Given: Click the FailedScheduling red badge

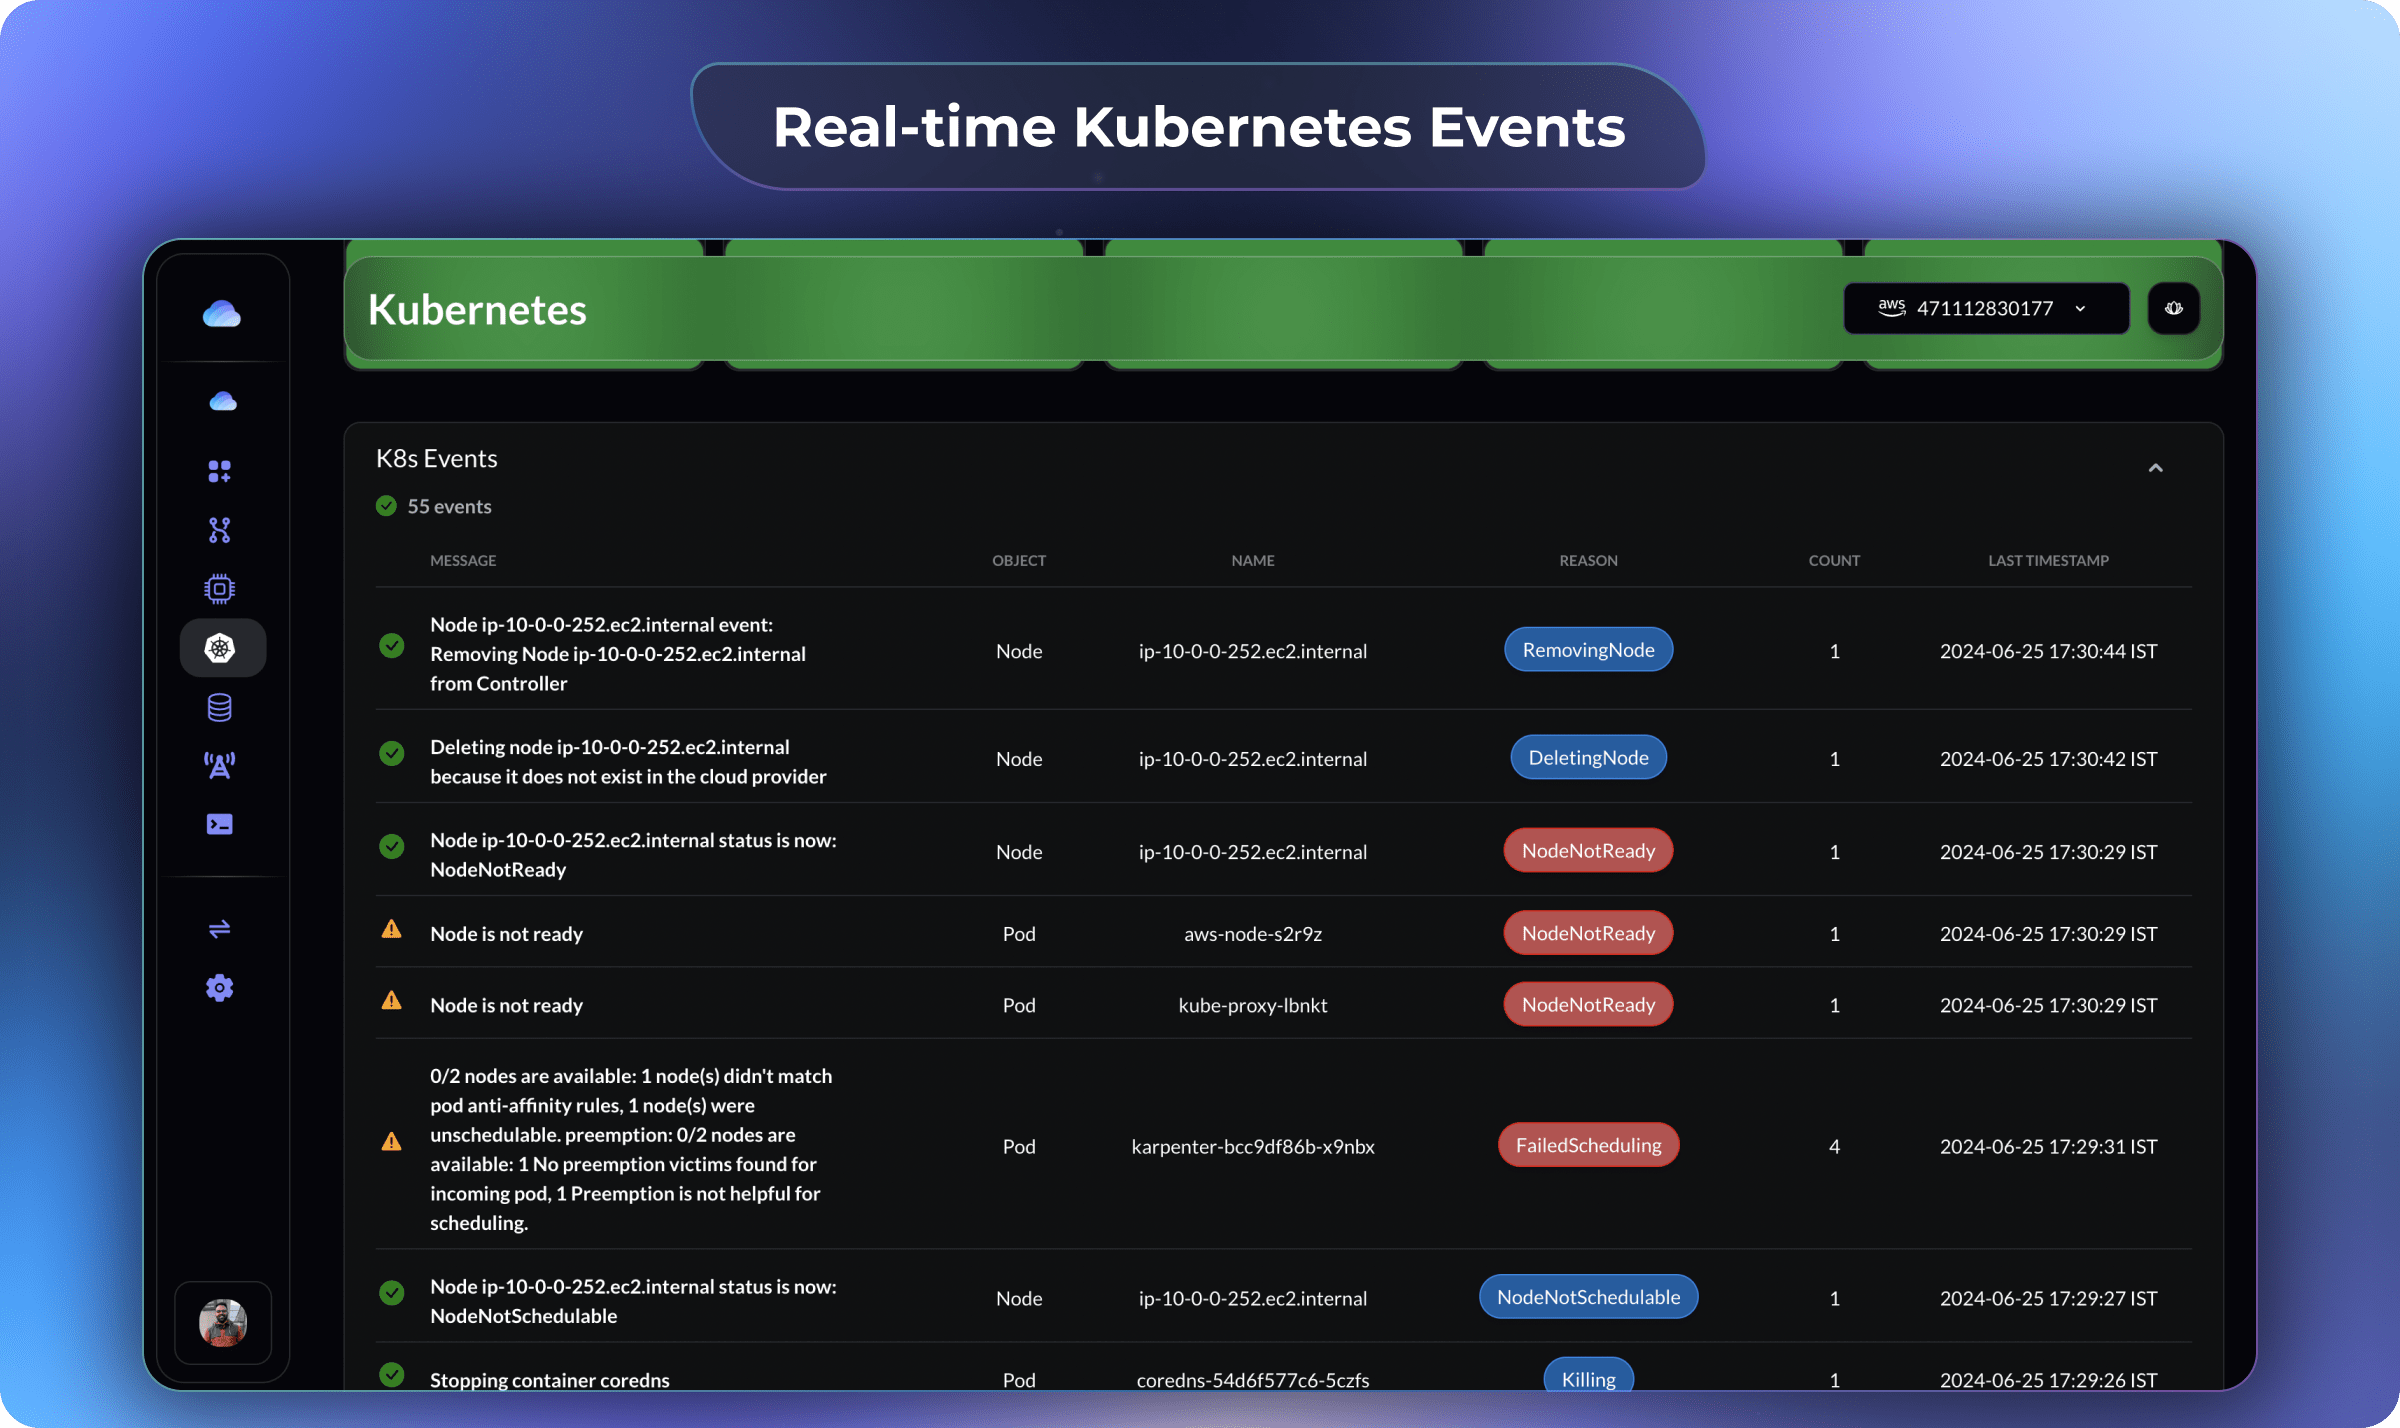Looking at the screenshot, I should [x=1588, y=1144].
